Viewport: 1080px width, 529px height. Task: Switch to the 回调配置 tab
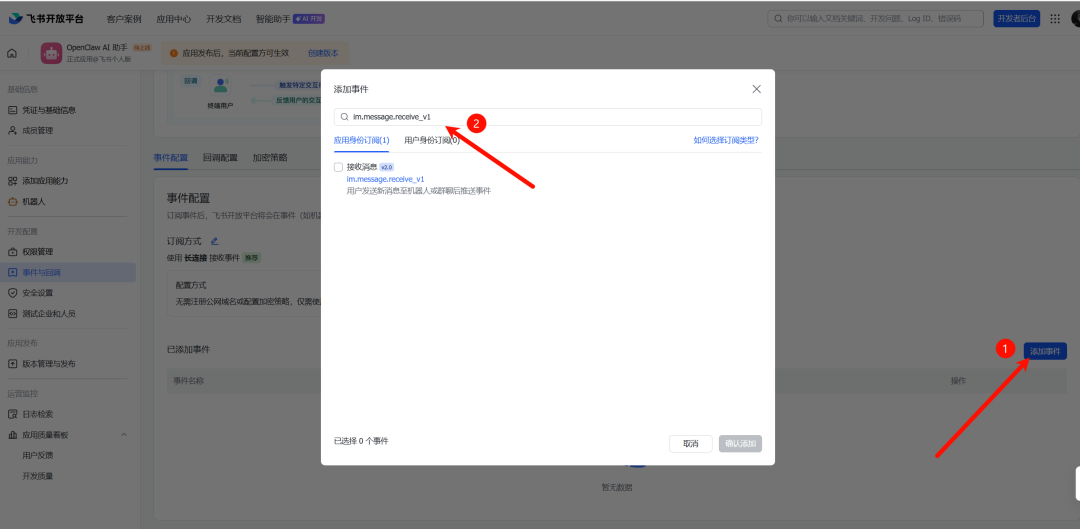[x=220, y=158]
